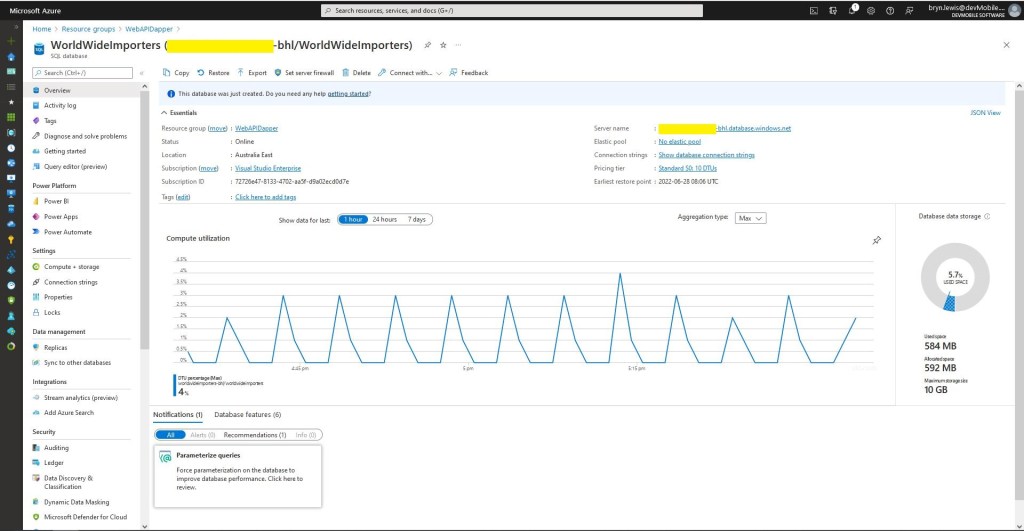Select the 7 days time range
Screen dimensions: 1024x531
416,219
